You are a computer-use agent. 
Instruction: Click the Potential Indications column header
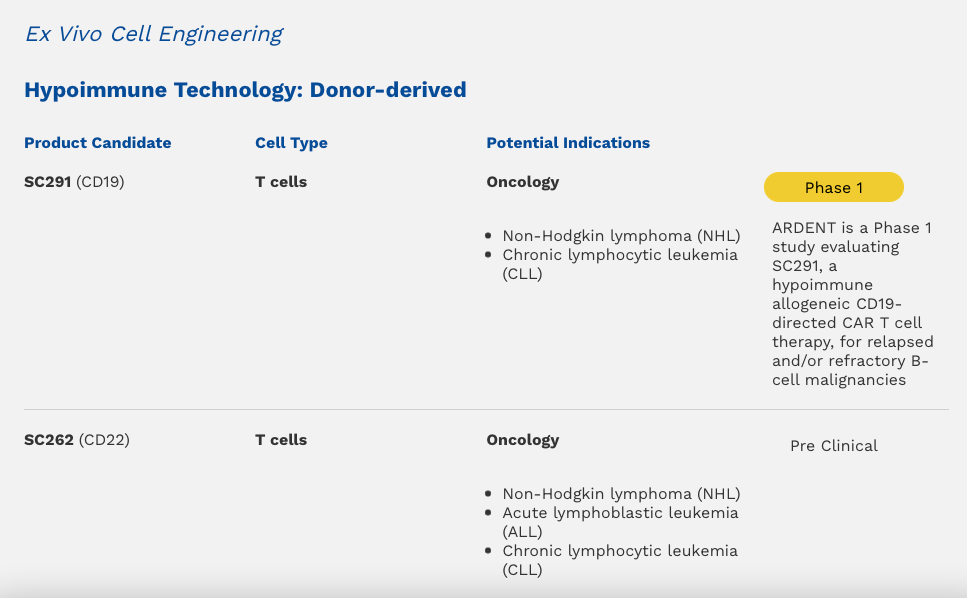(568, 143)
